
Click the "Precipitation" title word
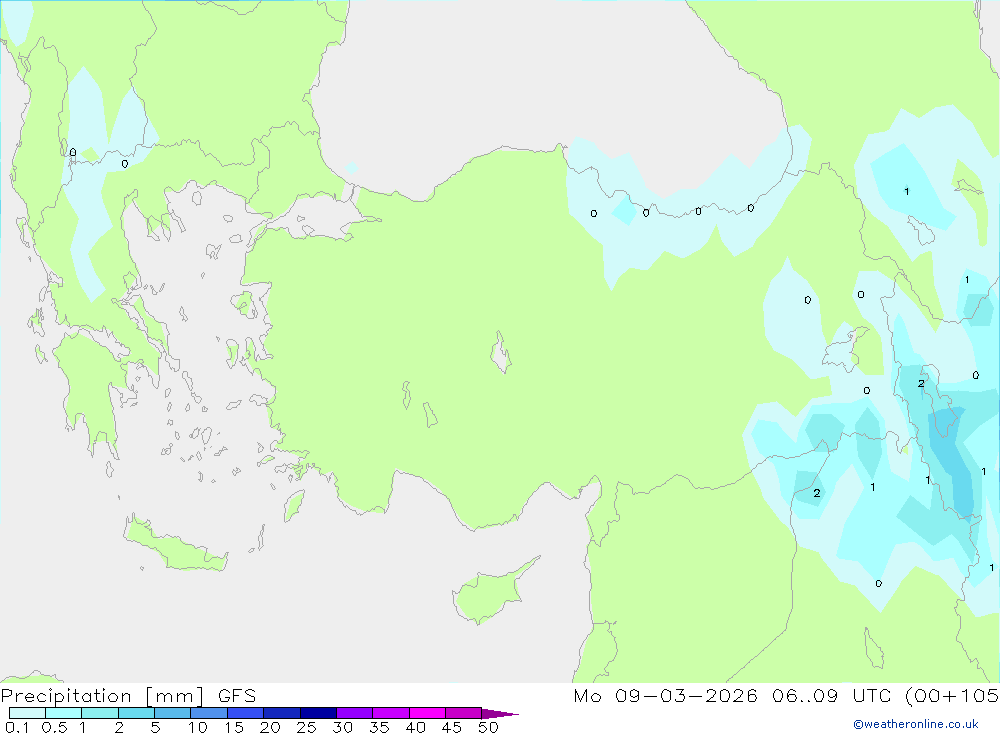coord(66,696)
